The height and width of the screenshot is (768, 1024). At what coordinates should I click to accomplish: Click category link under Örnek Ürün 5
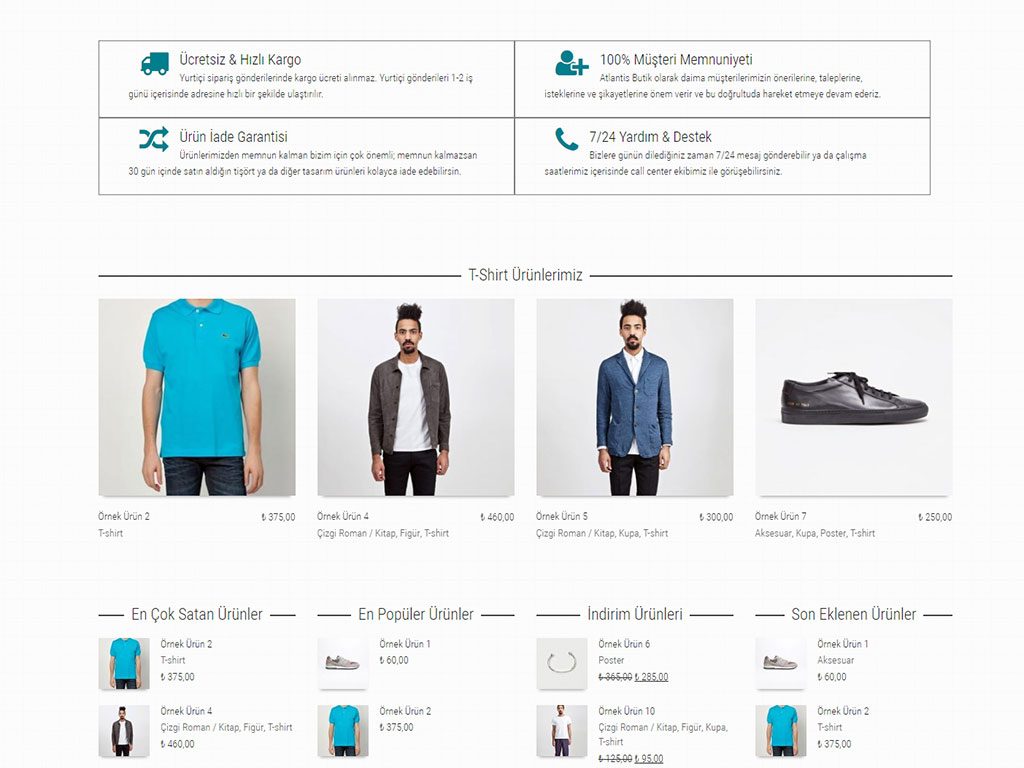[x=601, y=533]
